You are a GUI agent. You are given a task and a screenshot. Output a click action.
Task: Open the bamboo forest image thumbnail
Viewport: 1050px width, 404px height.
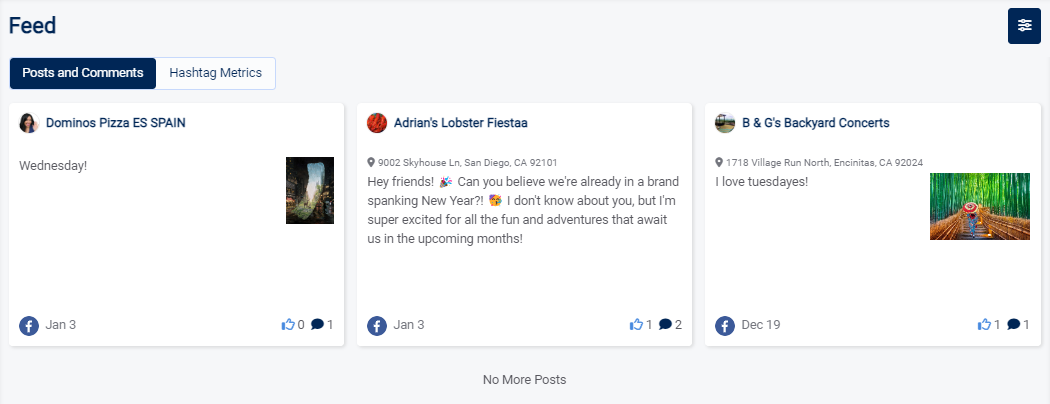coord(965,206)
